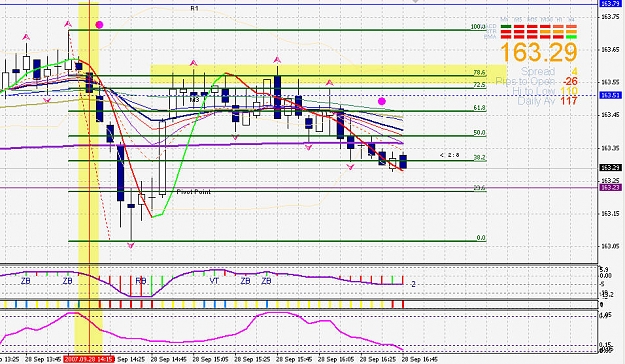The width and height of the screenshot is (625, 364).
Task: Select the 61.8 Fibonacci level label
Action: click(479, 108)
